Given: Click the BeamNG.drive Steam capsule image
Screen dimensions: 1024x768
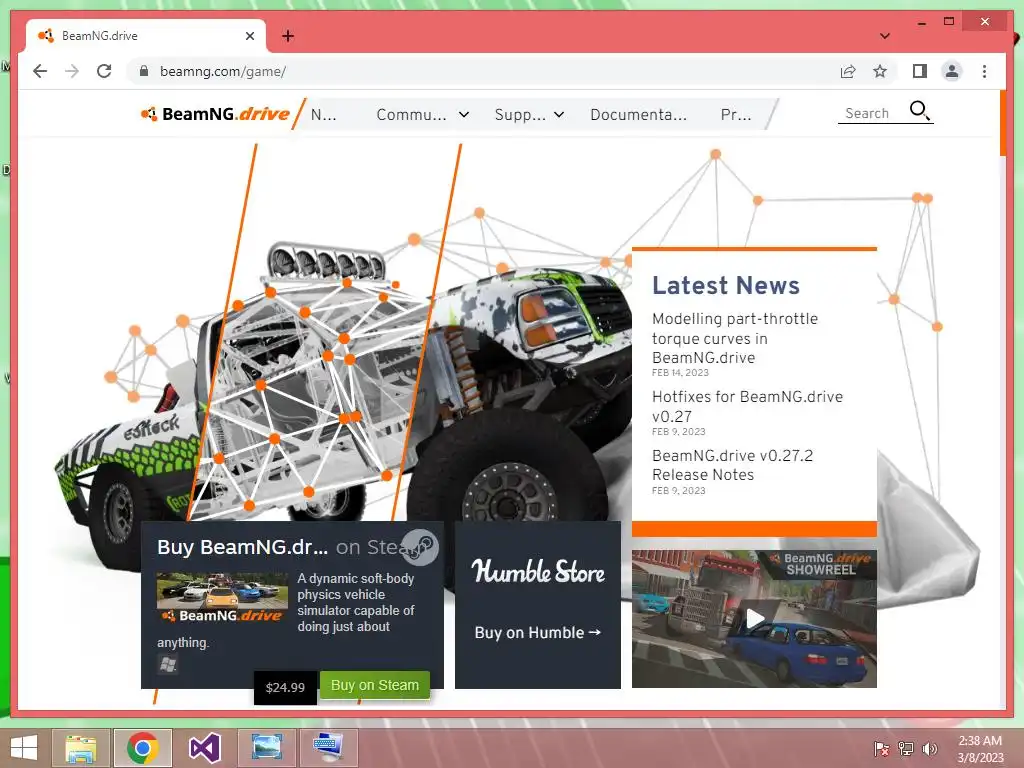Looking at the screenshot, I should [x=222, y=598].
